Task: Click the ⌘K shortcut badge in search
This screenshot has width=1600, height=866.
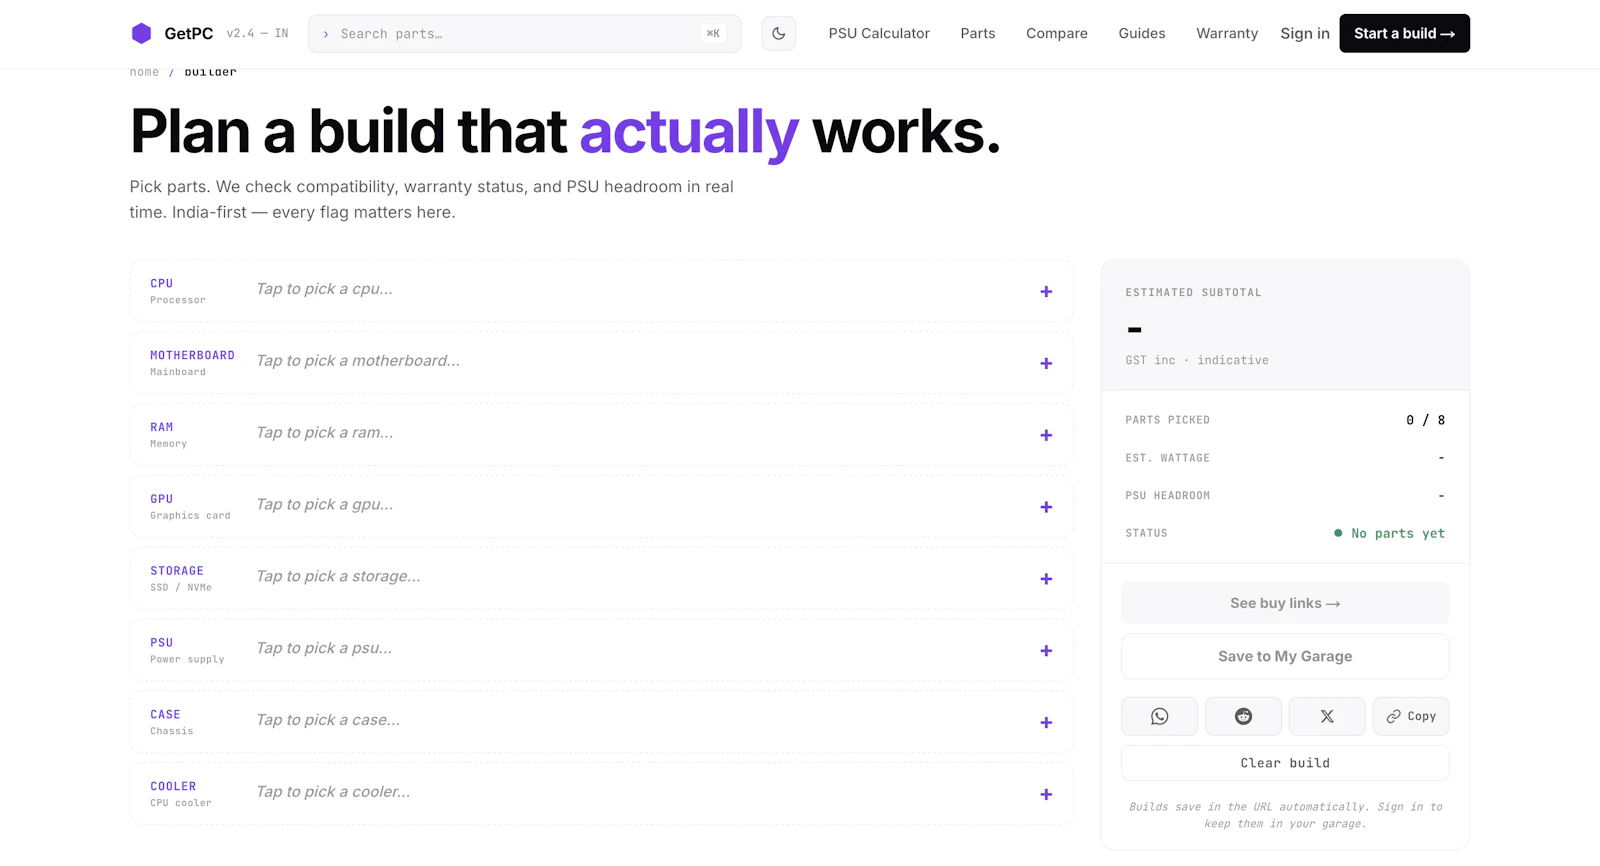Action: (x=713, y=34)
